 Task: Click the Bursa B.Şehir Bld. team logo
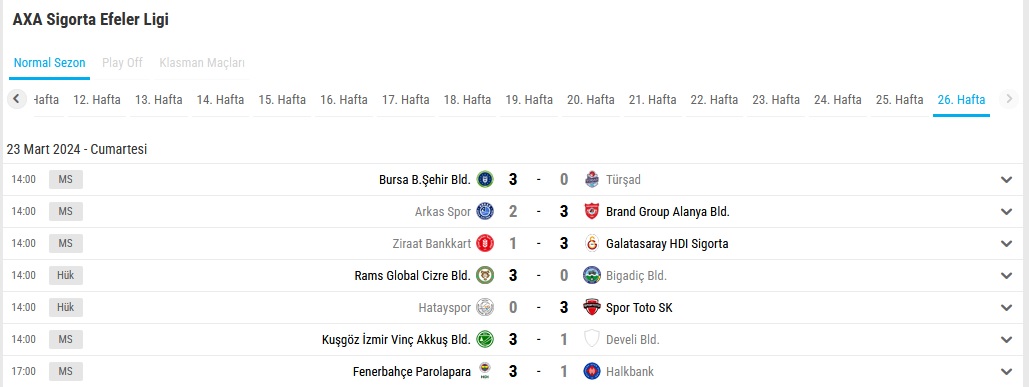485,179
